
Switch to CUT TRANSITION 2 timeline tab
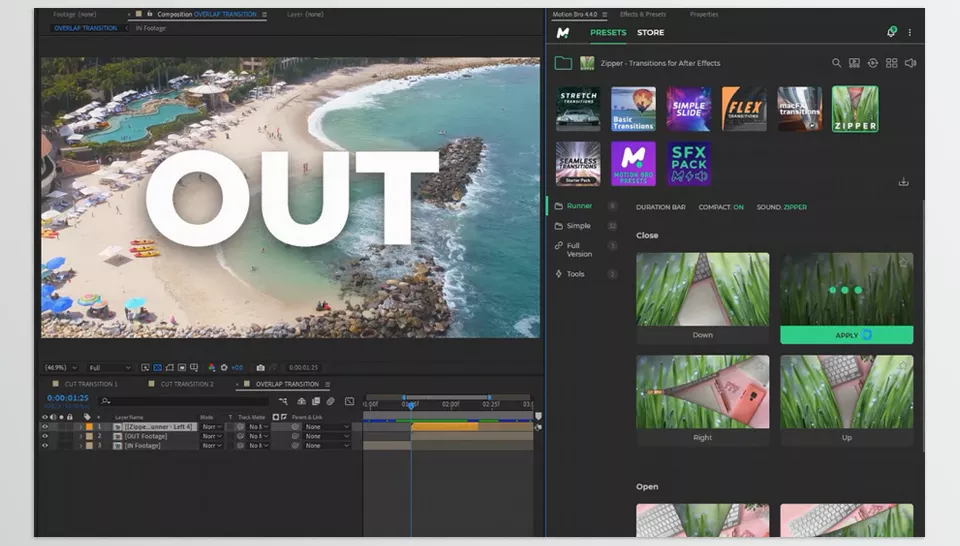(x=187, y=384)
